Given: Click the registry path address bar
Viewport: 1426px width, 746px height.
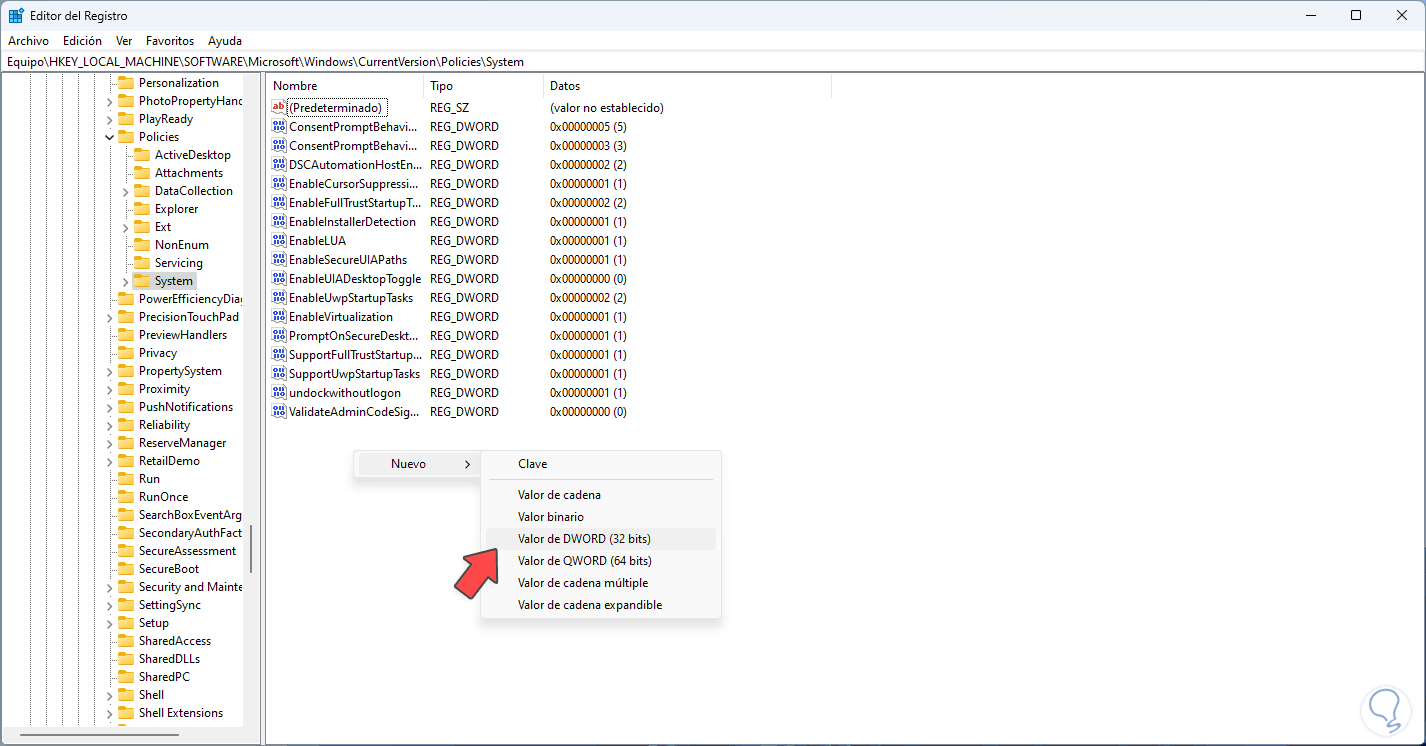Looking at the screenshot, I should [712, 61].
